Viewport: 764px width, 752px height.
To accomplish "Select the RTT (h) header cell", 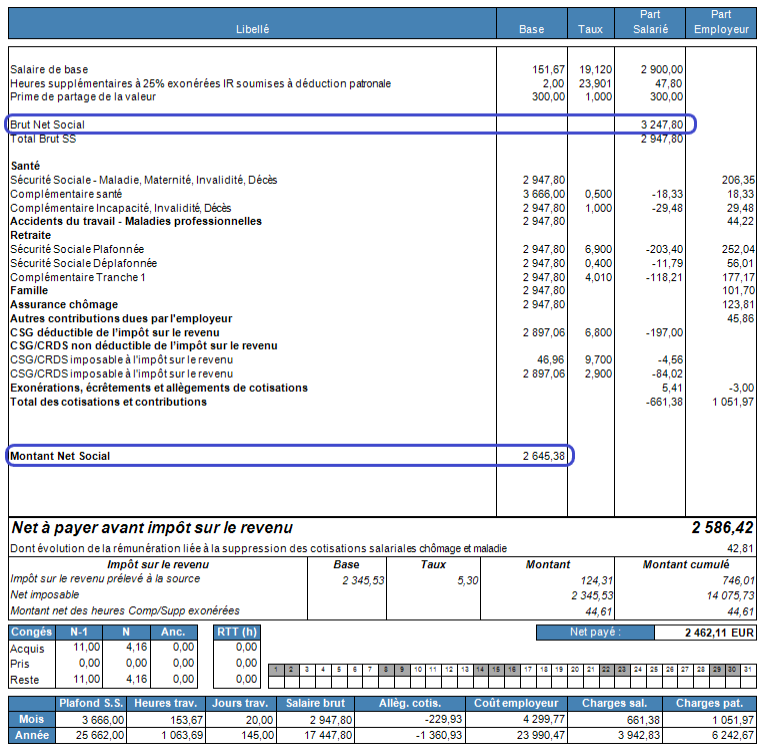I will [237, 632].
